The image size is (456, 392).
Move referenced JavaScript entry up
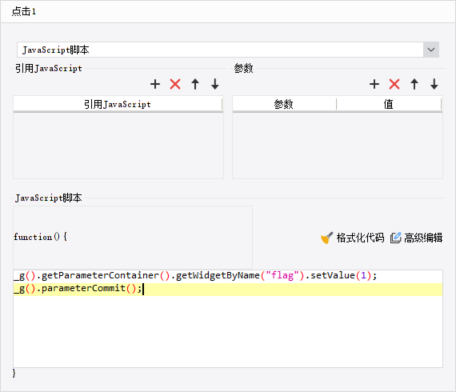pyautogui.click(x=195, y=84)
